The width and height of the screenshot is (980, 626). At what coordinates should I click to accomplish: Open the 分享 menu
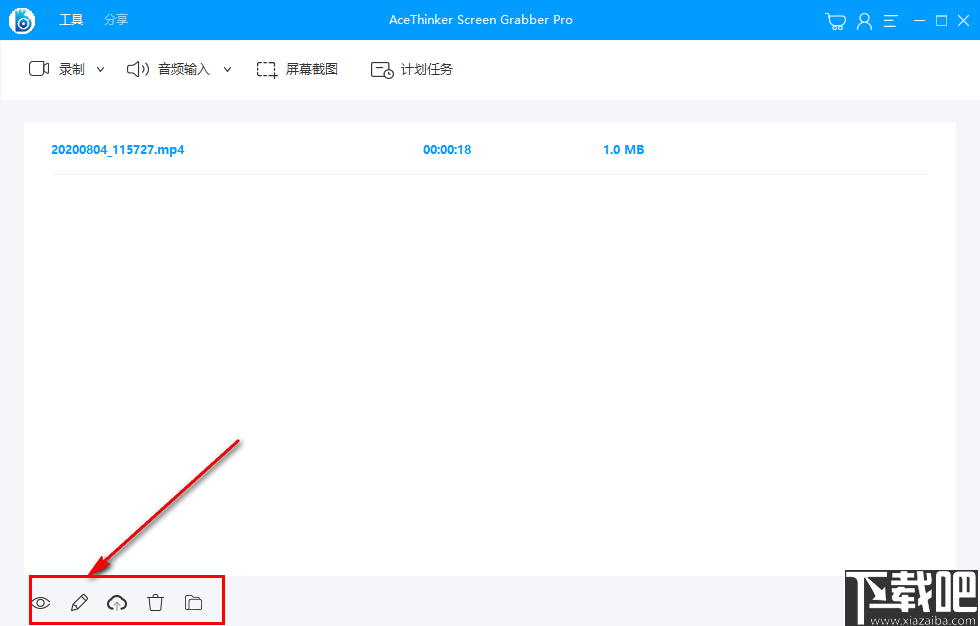[x=115, y=19]
